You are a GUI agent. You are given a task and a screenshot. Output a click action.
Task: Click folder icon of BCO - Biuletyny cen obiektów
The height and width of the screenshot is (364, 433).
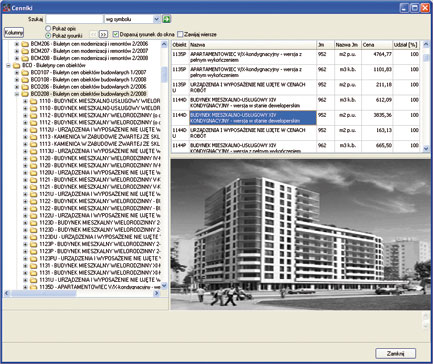click(17, 65)
